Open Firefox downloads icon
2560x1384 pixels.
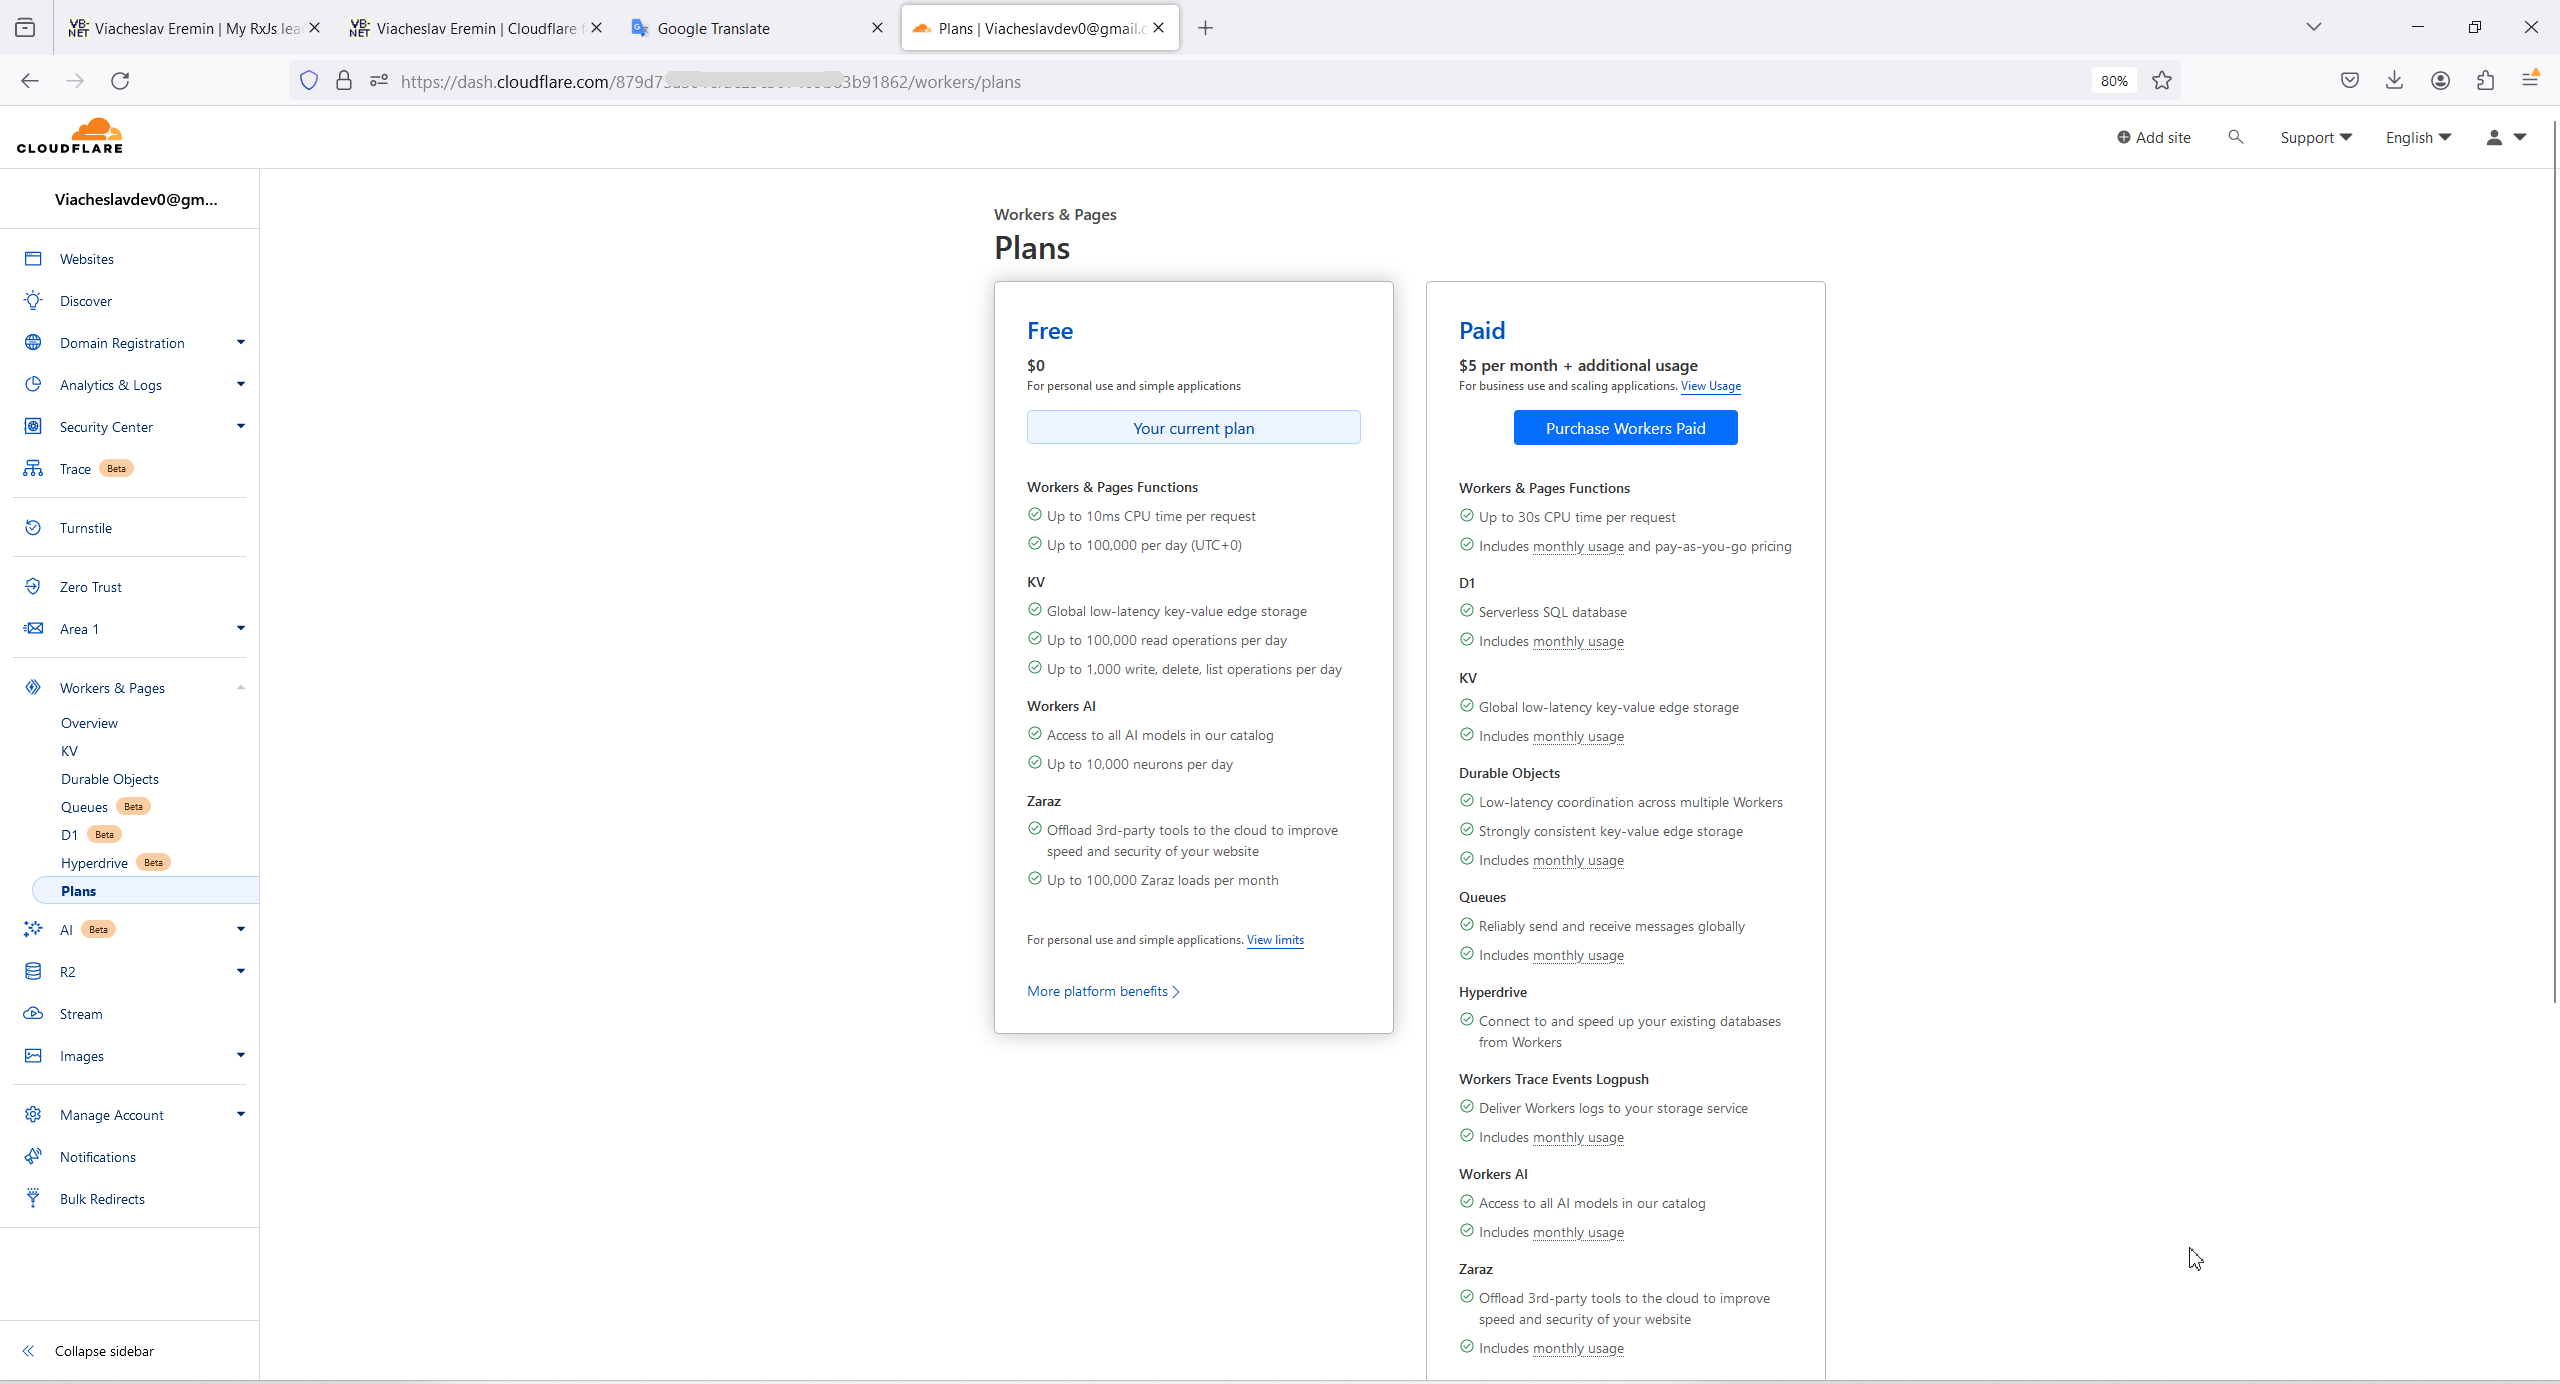pyautogui.click(x=2394, y=81)
